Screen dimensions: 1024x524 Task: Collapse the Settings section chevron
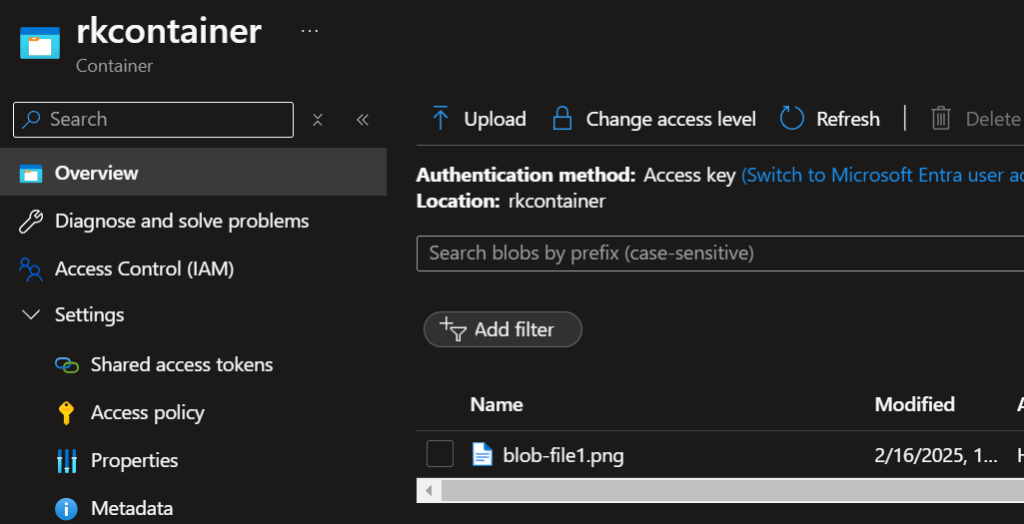[x=32, y=315]
